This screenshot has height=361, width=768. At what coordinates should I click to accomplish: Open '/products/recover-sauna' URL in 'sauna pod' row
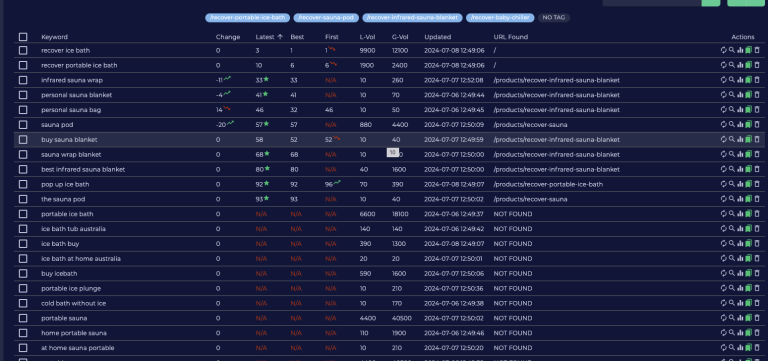[x=530, y=124]
